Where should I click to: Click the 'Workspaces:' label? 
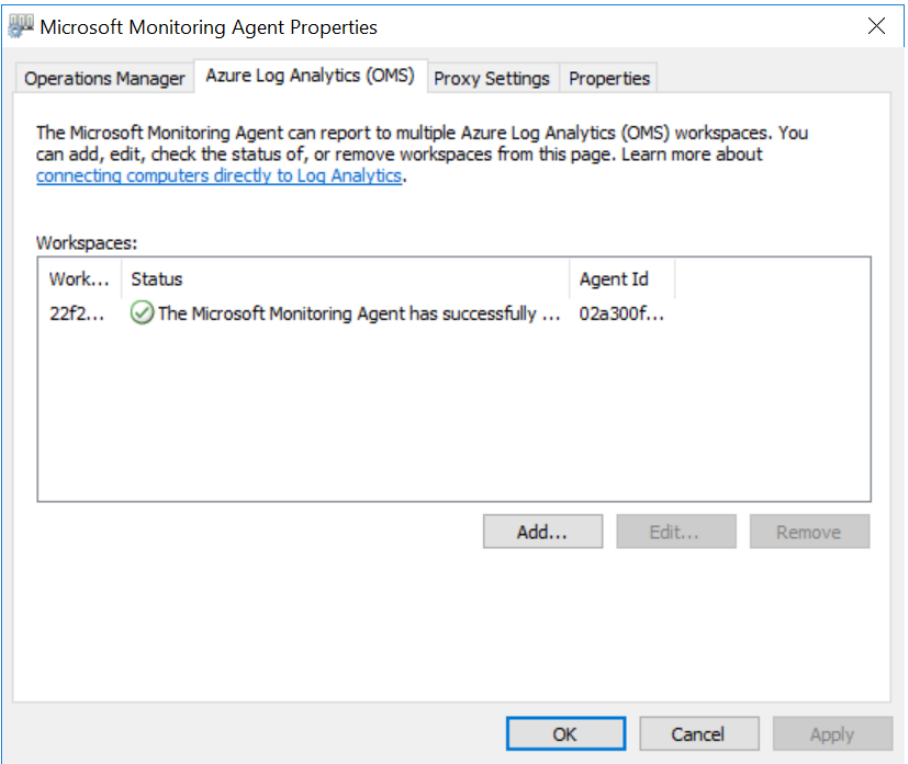pyautogui.click(x=87, y=243)
